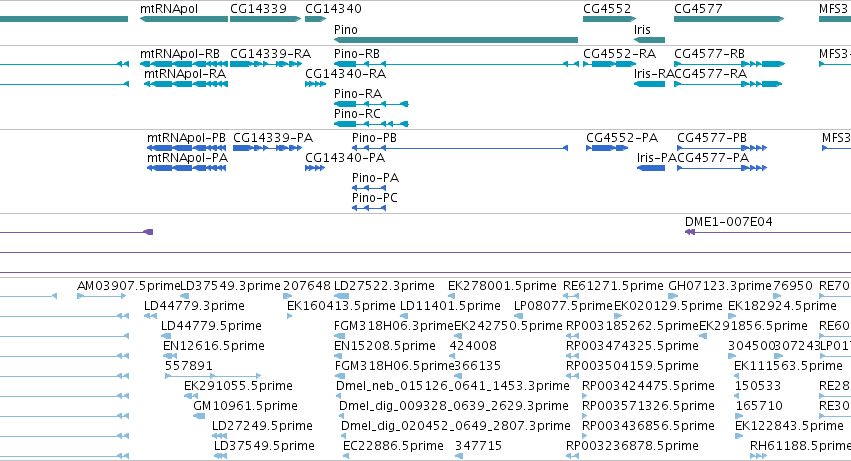Select the CG4552-PA protein label

(x=622, y=138)
